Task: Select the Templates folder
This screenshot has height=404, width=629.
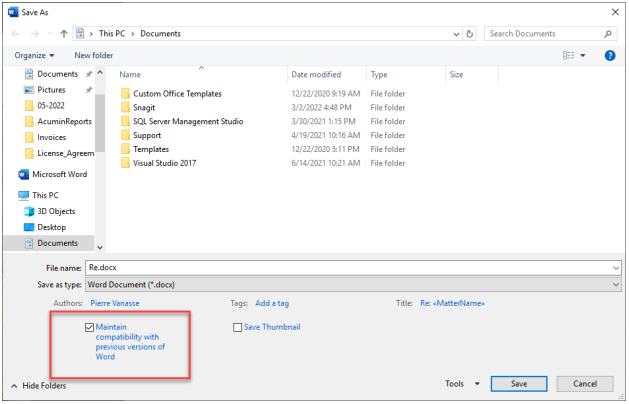Action: click(151, 149)
